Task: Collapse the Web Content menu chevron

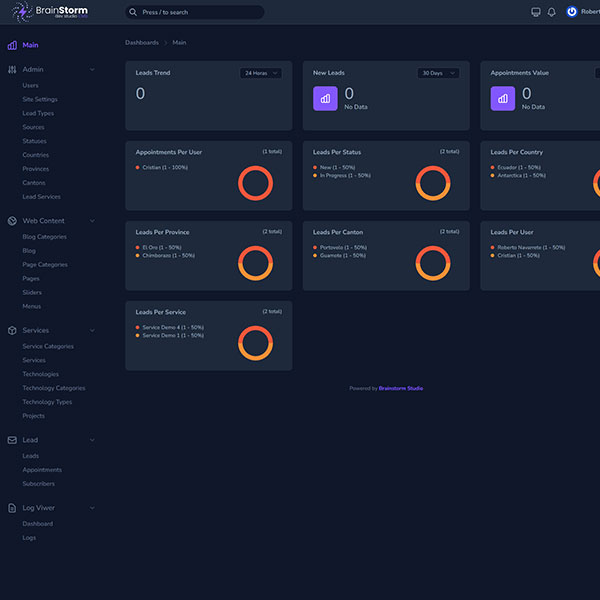Action: click(x=92, y=221)
